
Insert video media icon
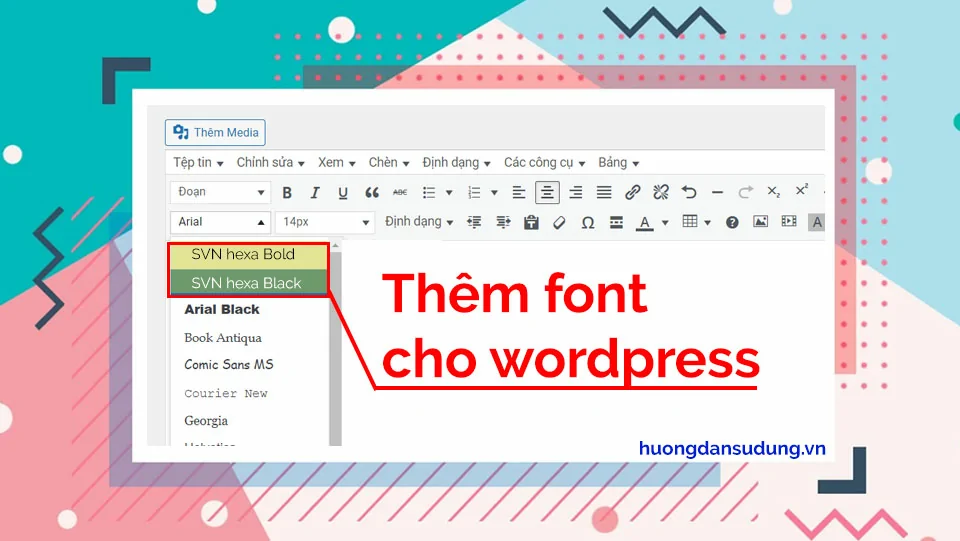pyautogui.click(x=789, y=222)
